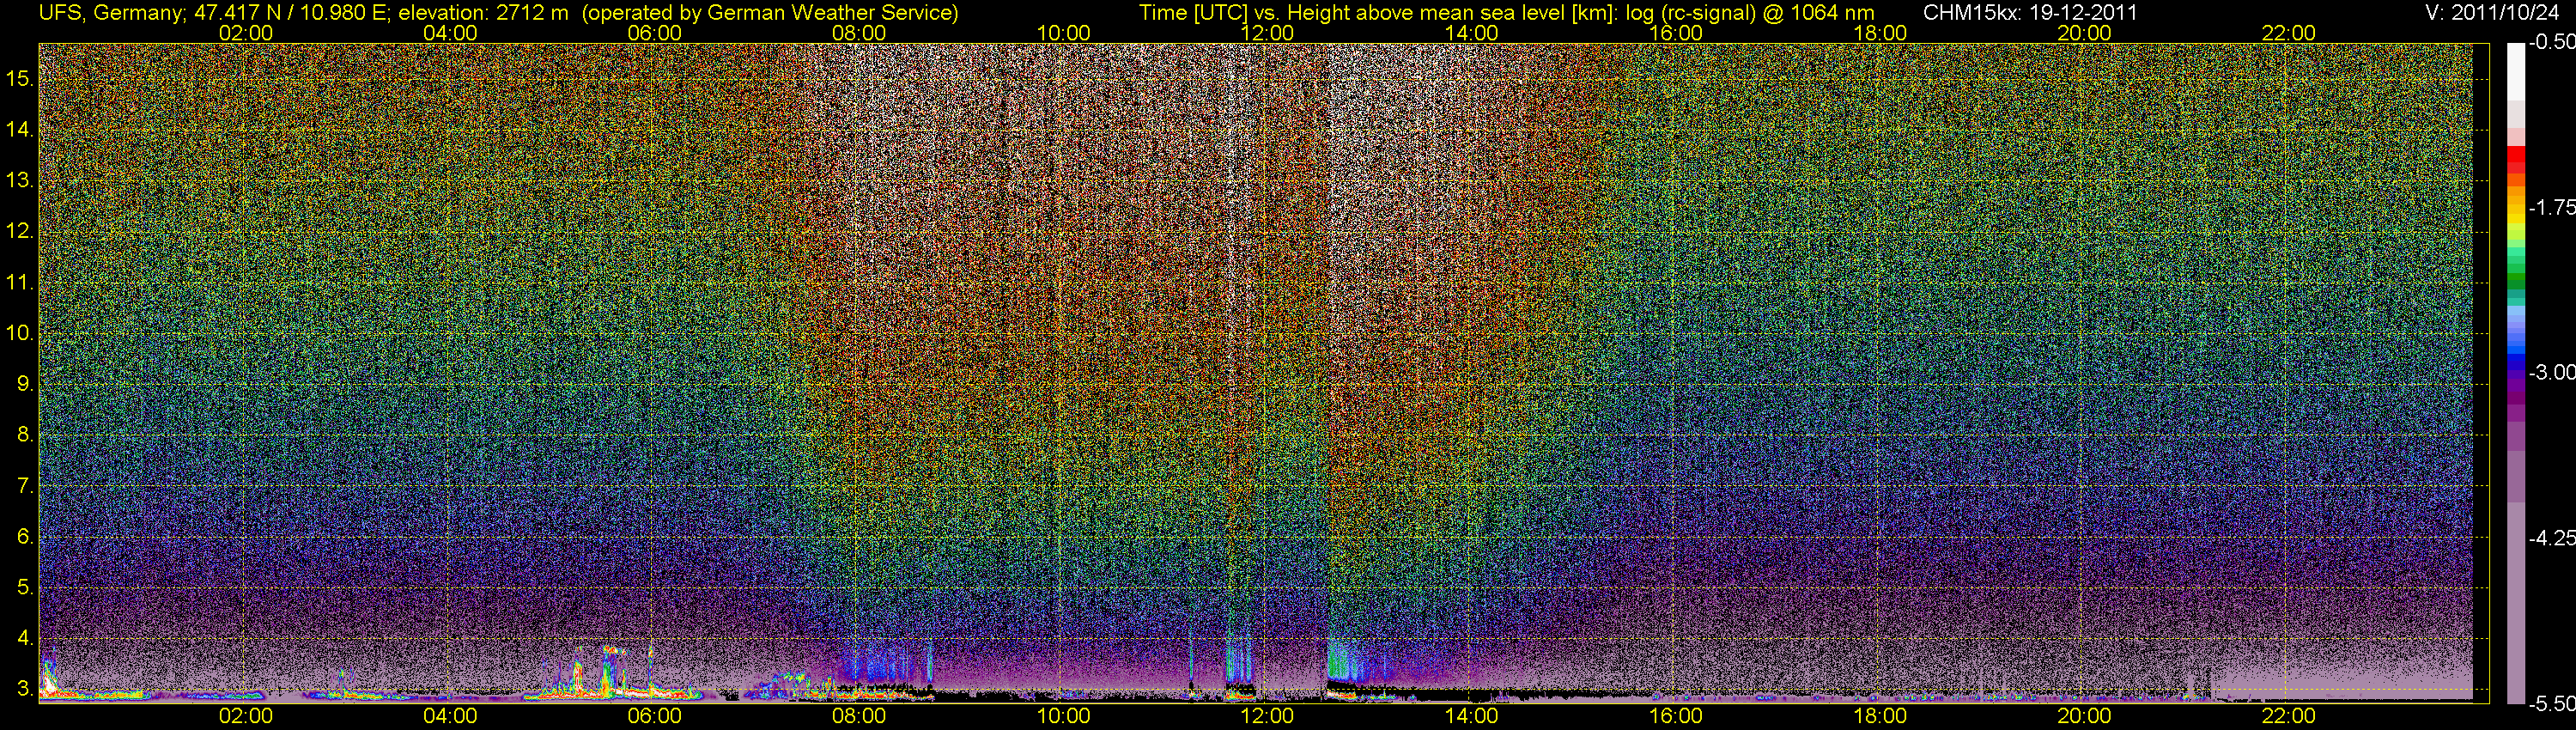Click the bottom-axis time label 14:00
The width and height of the screenshot is (2576, 730).
tap(1472, 716)
